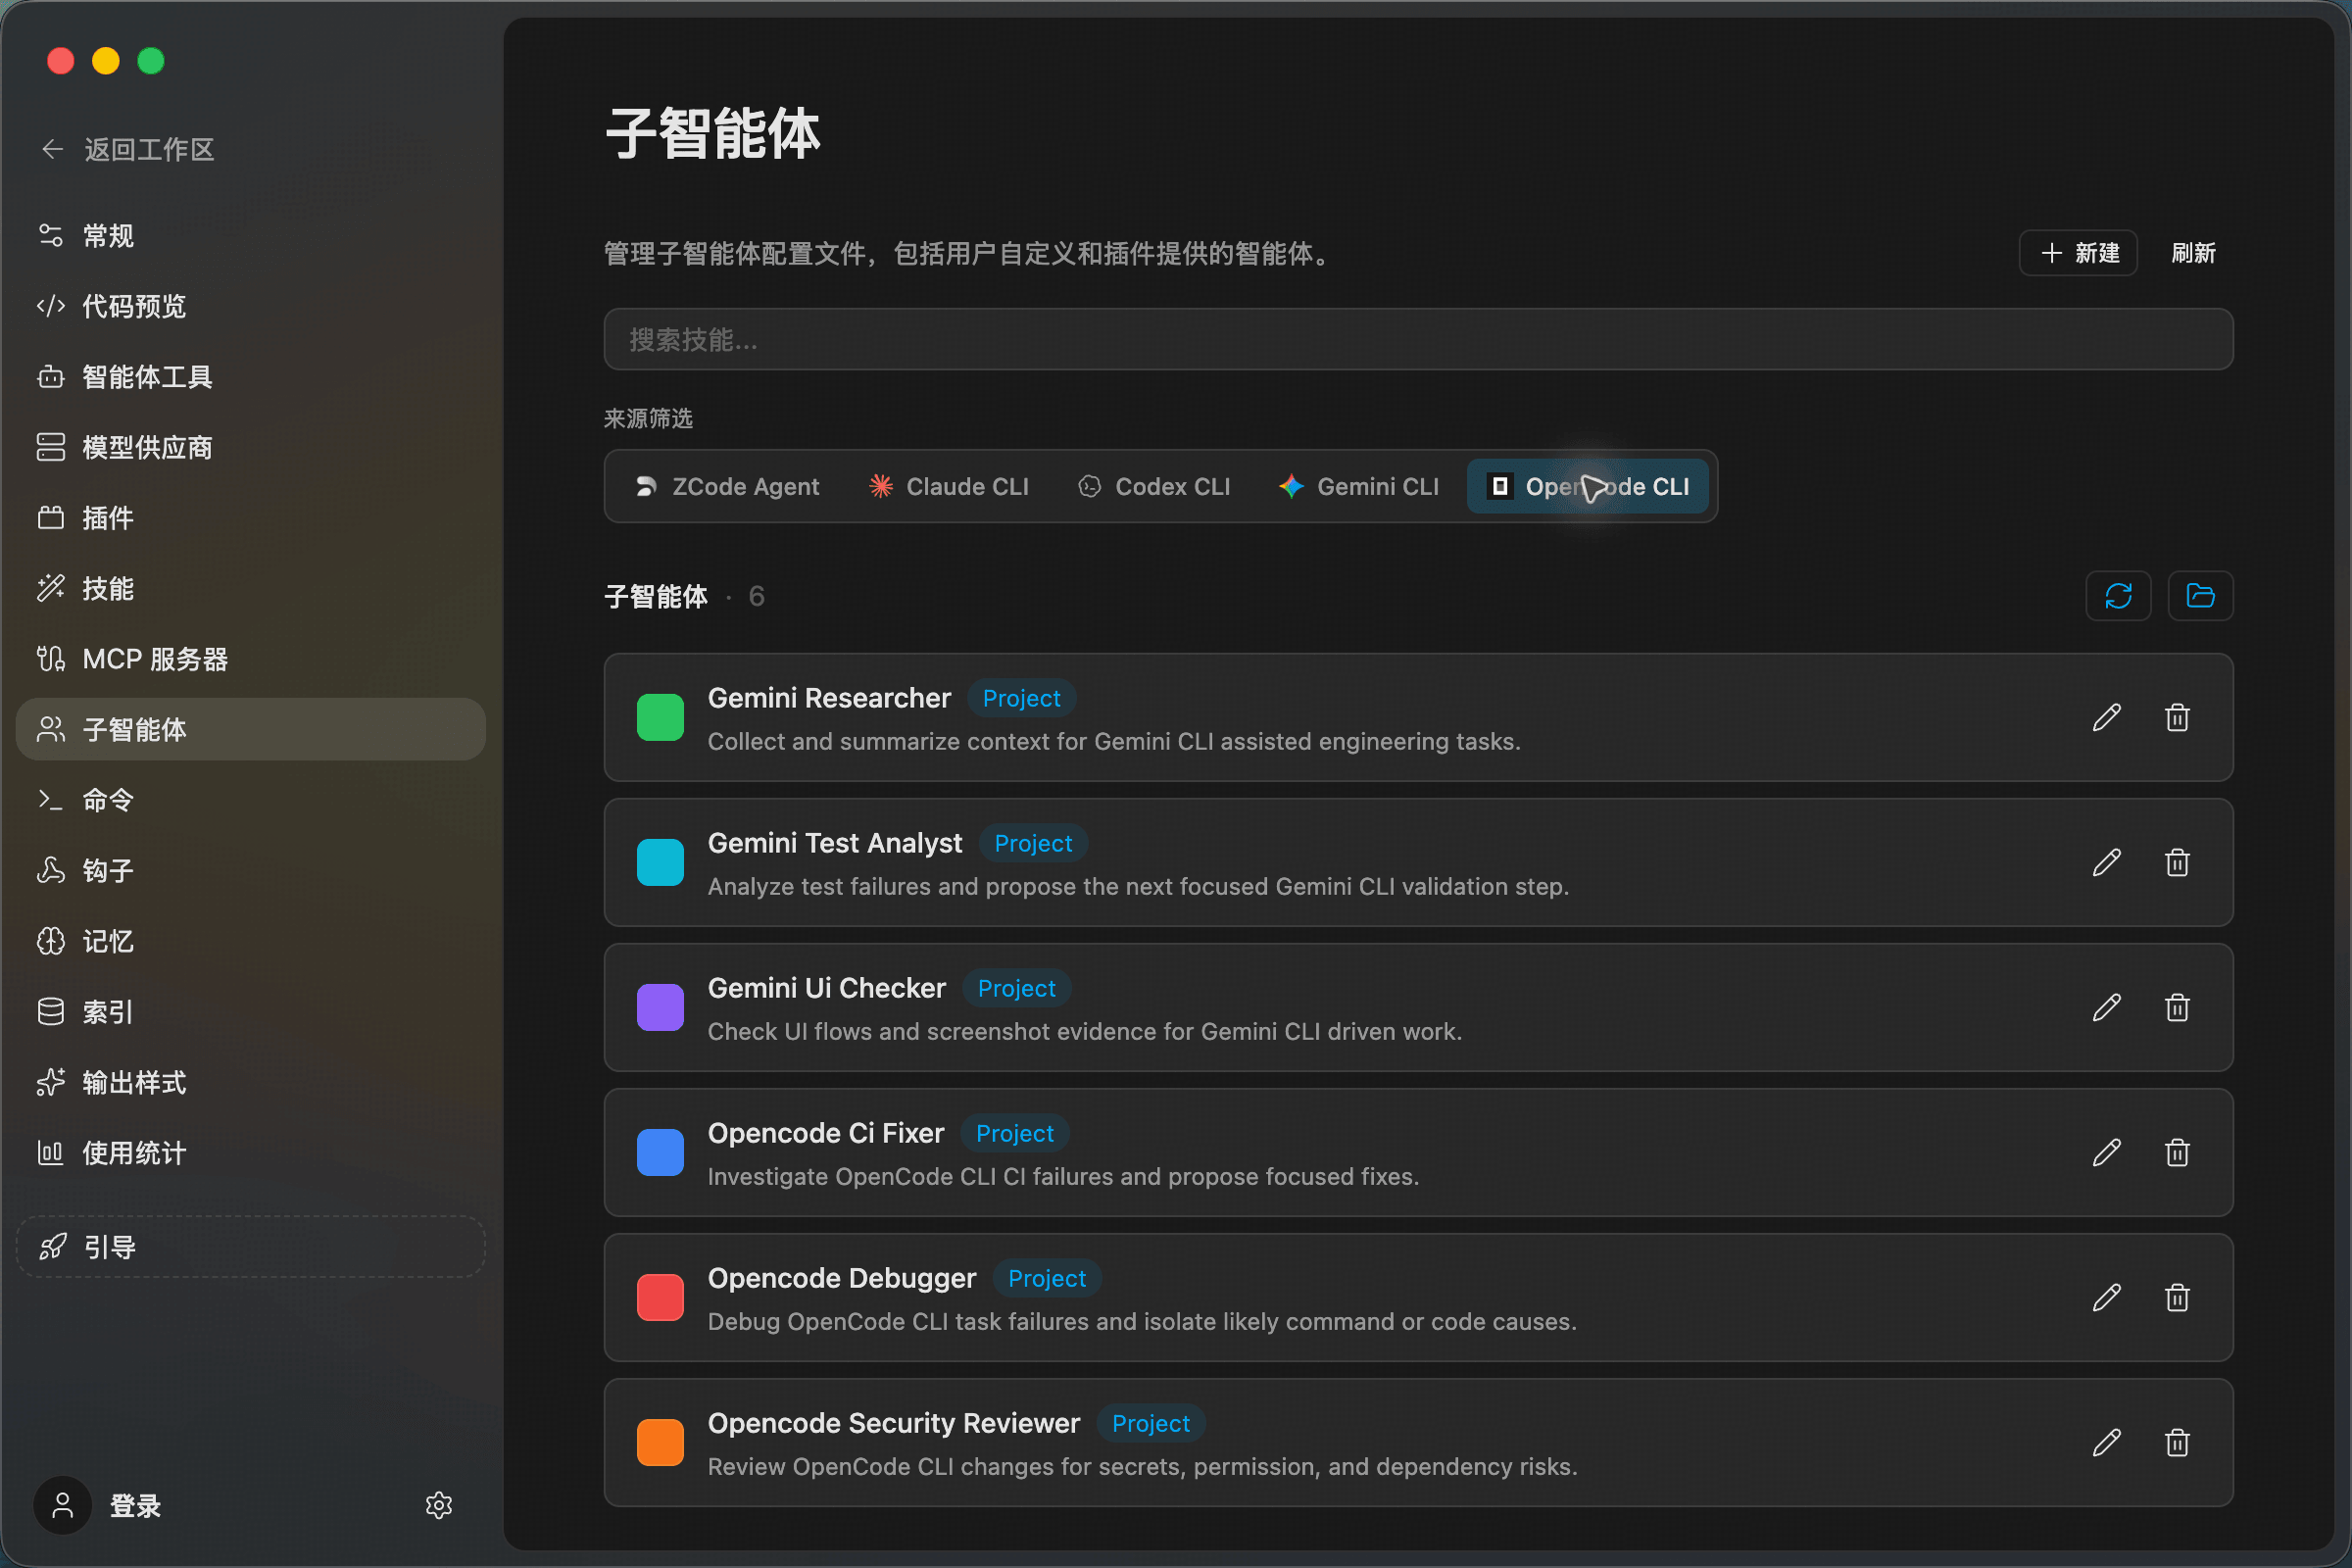Filter by ZCode Agent source
This screenshot has width=2352, height=1568.
pos(727,486)
